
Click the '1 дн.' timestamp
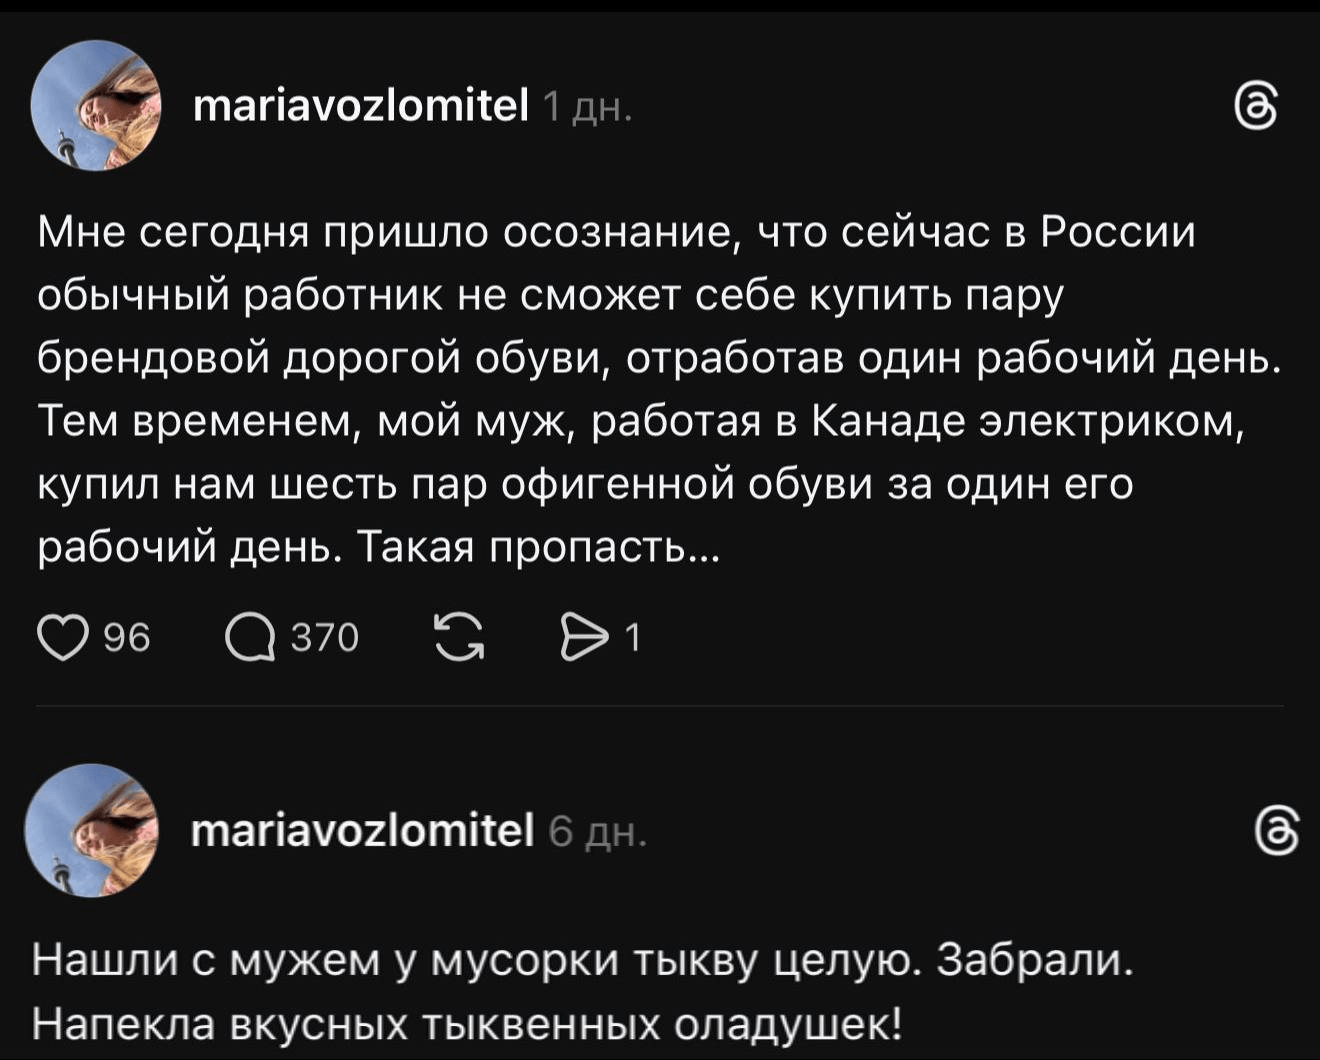pos(586,106)
